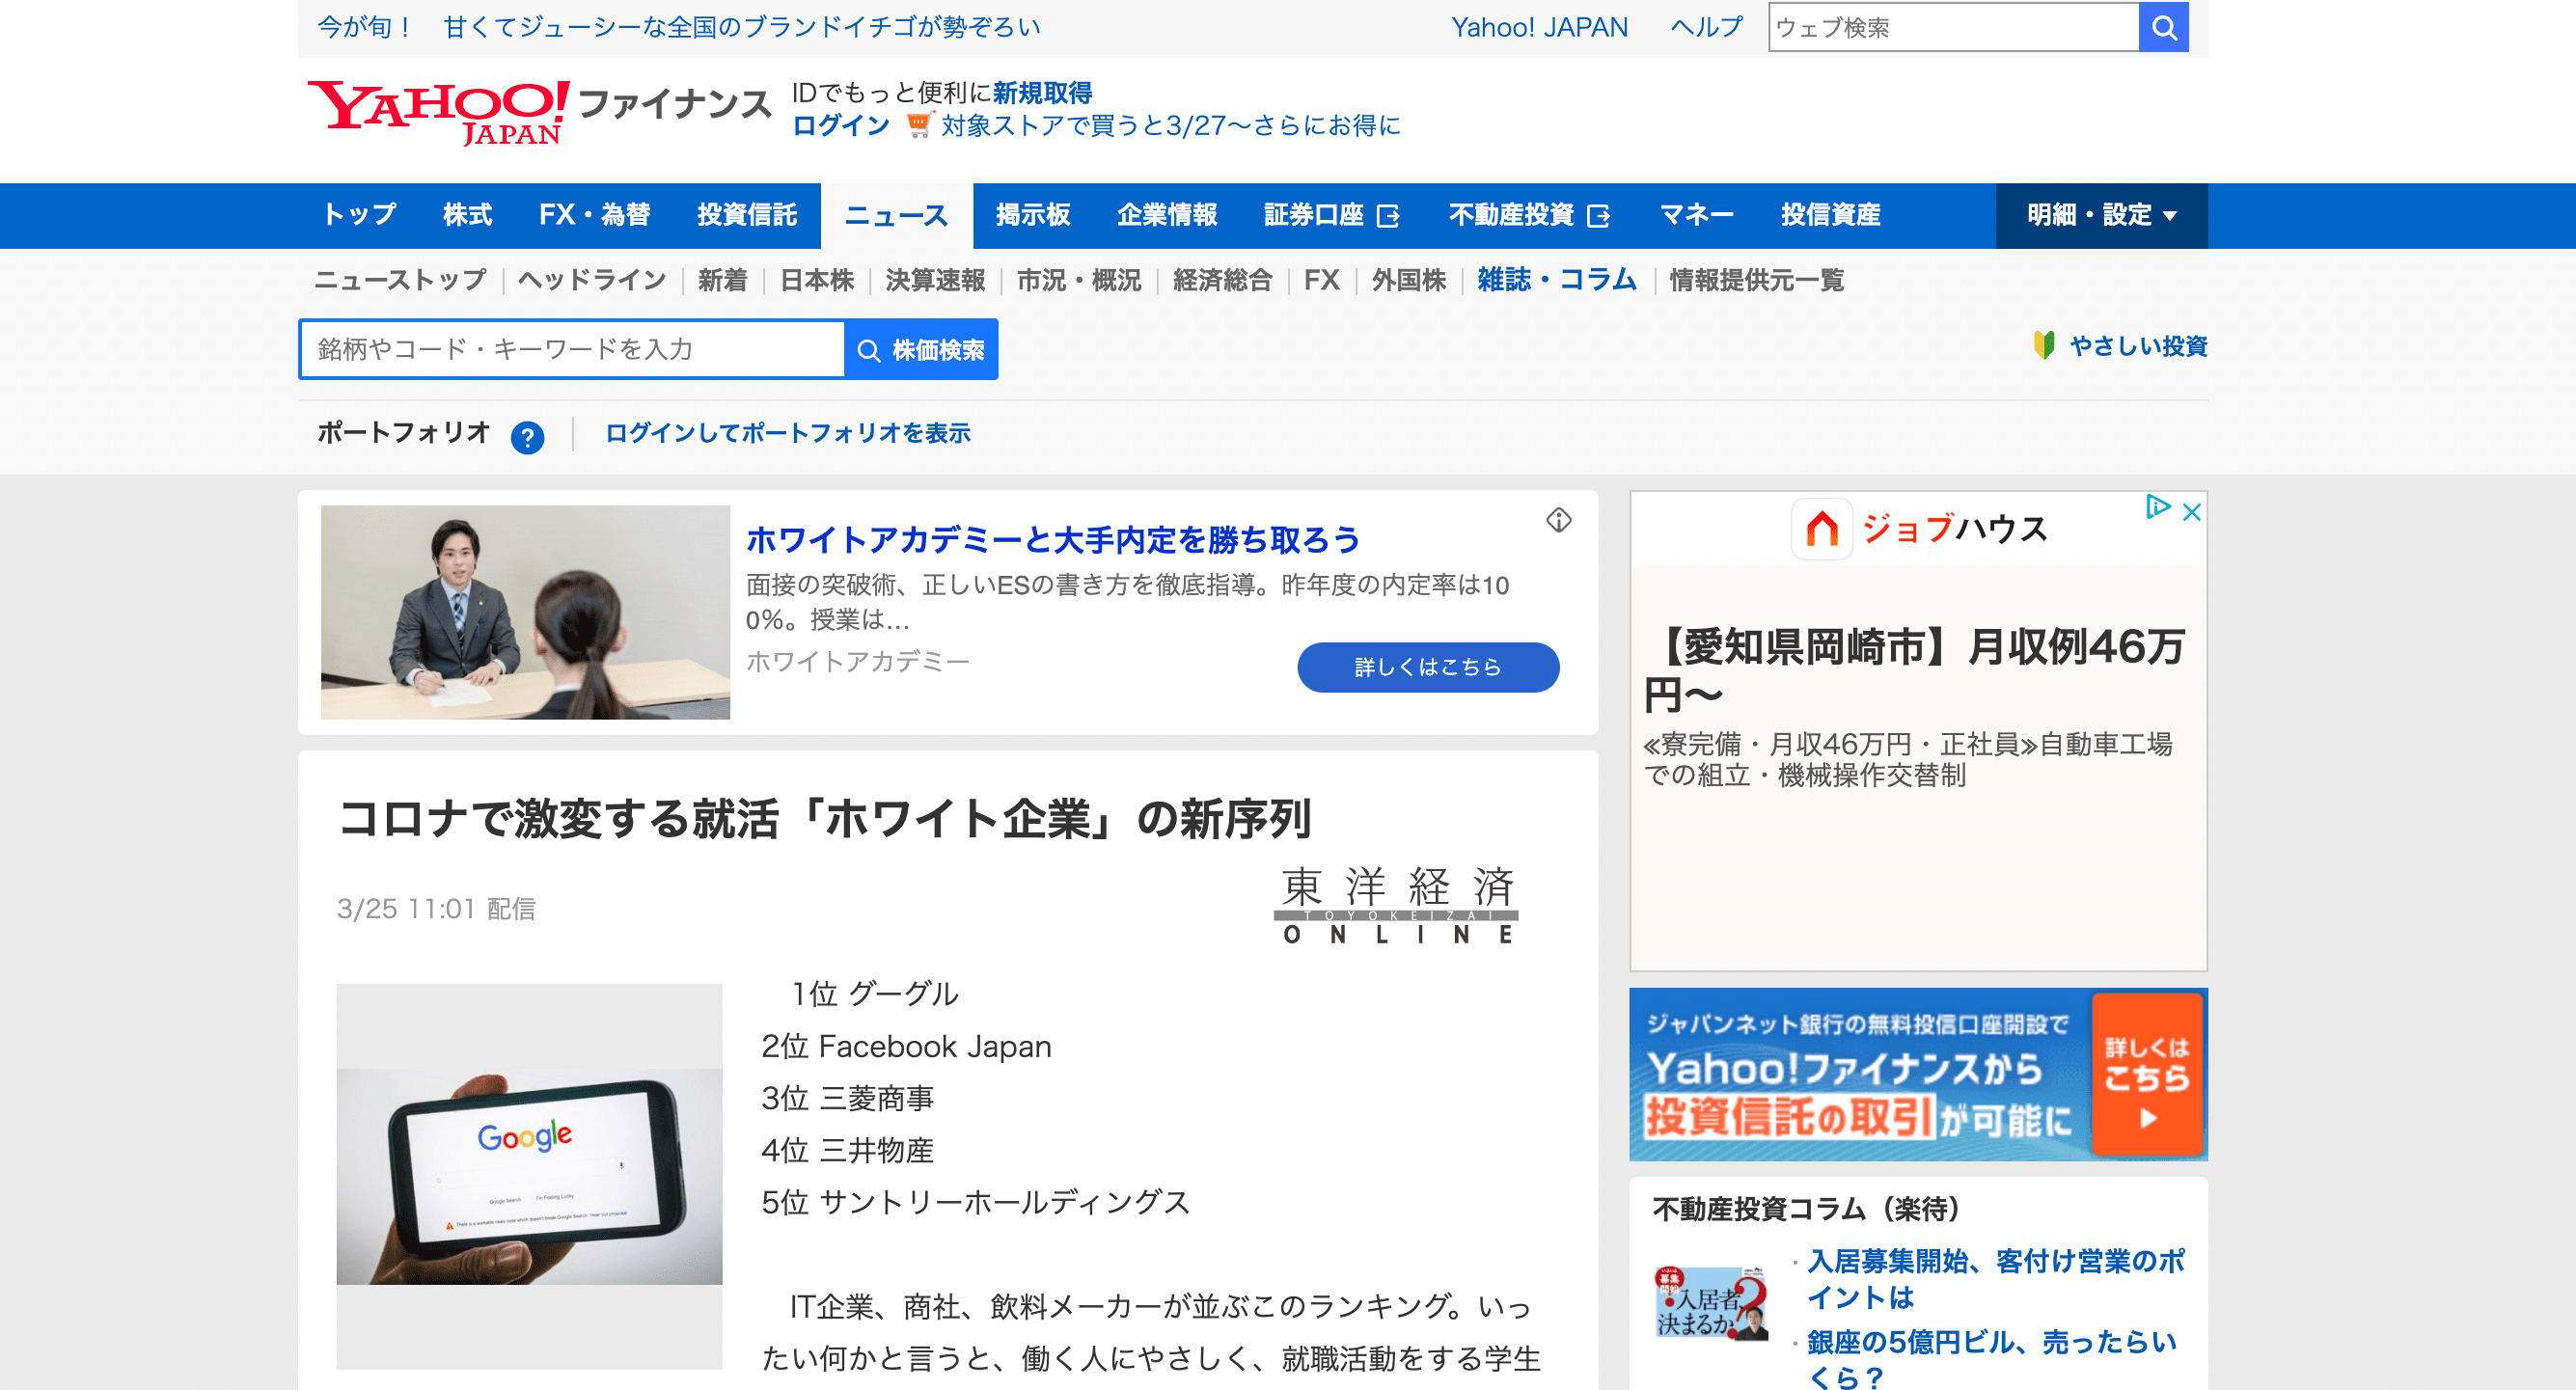Open 決算速報 sub-navigation link
Screen dimensions: 2576x1390
935,280
